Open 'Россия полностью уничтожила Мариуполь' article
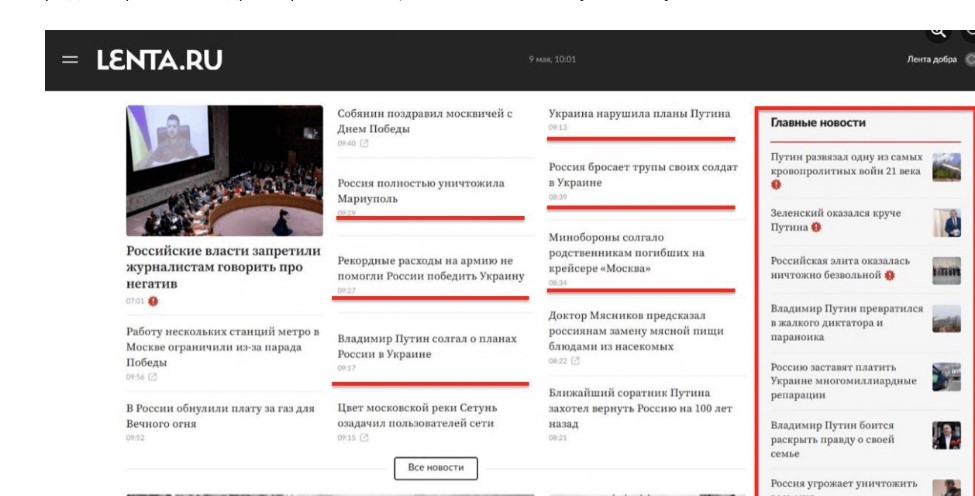Viewport: 975px width, 496px height. tap(421, 191)
